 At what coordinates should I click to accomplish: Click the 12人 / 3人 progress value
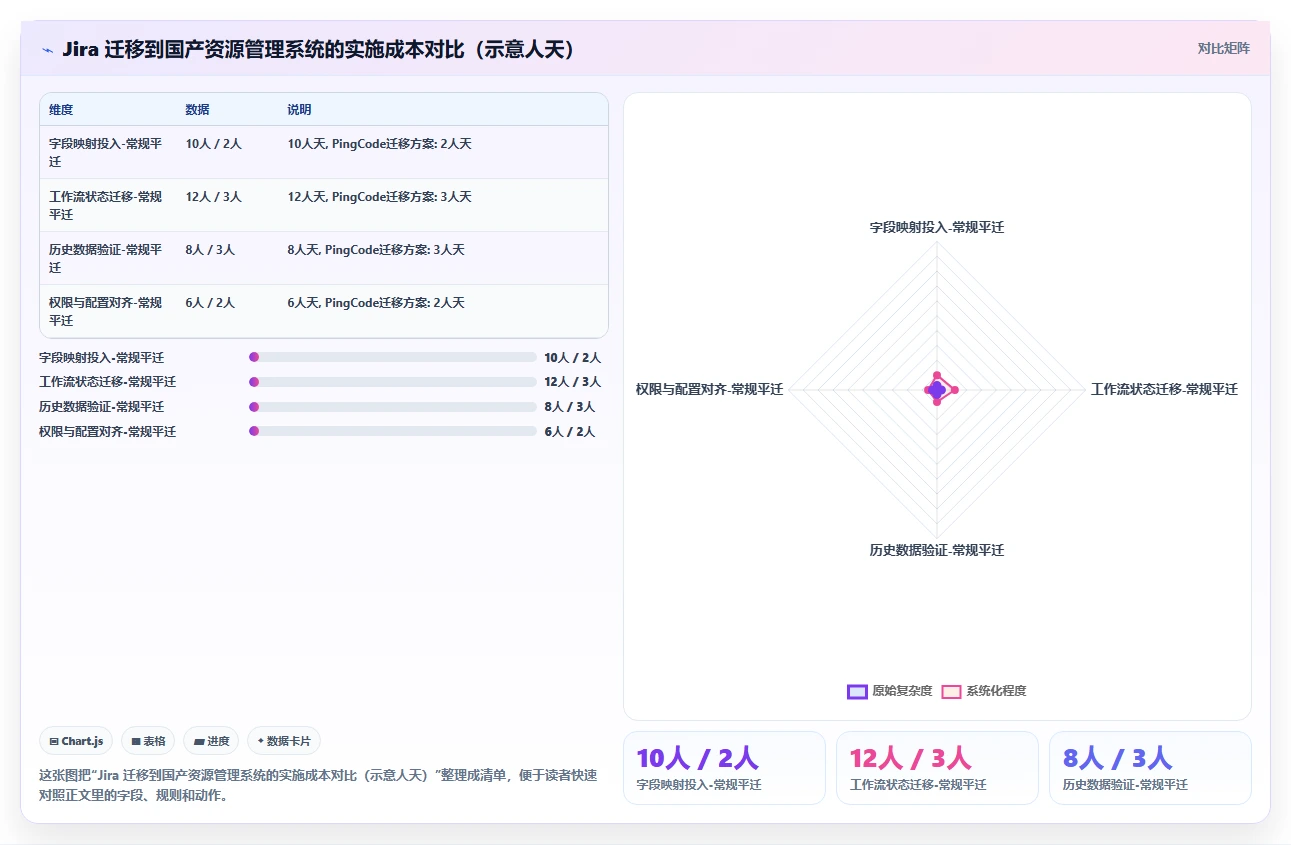[572, 382]
